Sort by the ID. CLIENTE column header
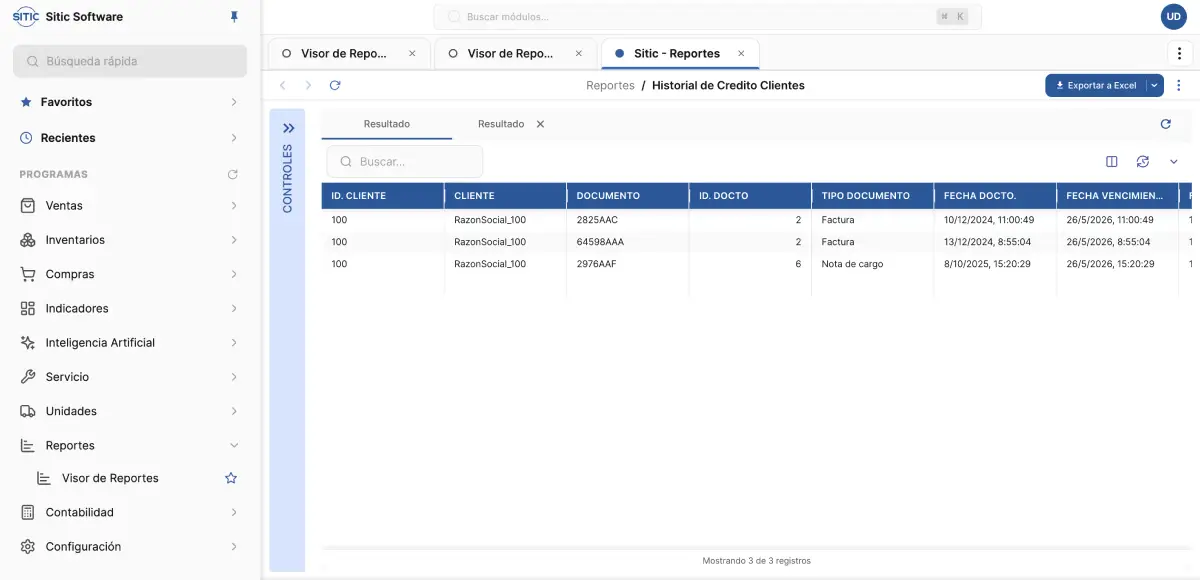This screenshot has width=1200, height=580. pos(382,195)
